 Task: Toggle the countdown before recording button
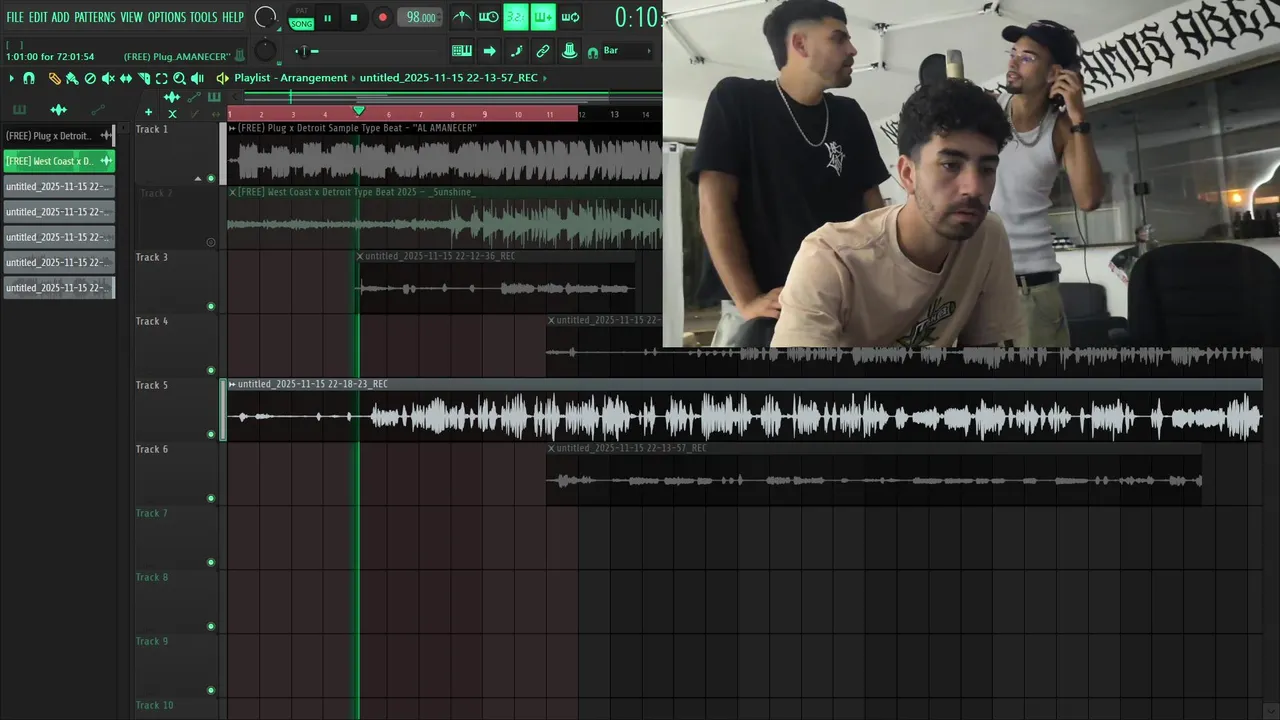pos(515,17)
